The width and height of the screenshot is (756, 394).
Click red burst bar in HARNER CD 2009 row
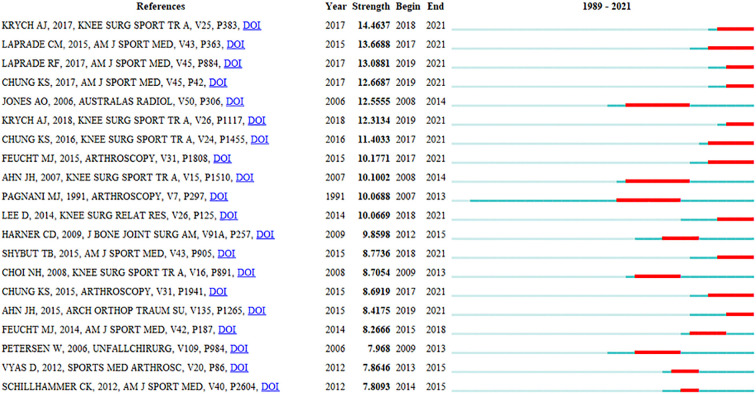coord(680,238)
